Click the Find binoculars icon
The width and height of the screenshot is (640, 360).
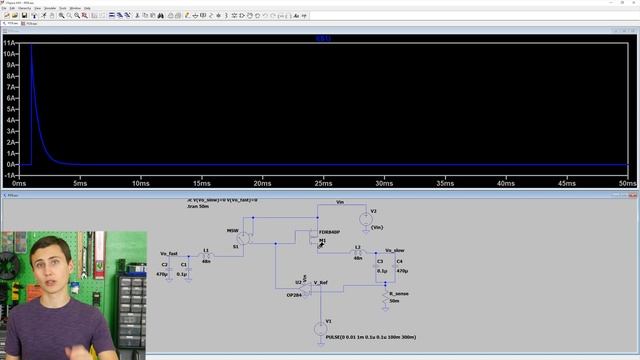point(160,16)
